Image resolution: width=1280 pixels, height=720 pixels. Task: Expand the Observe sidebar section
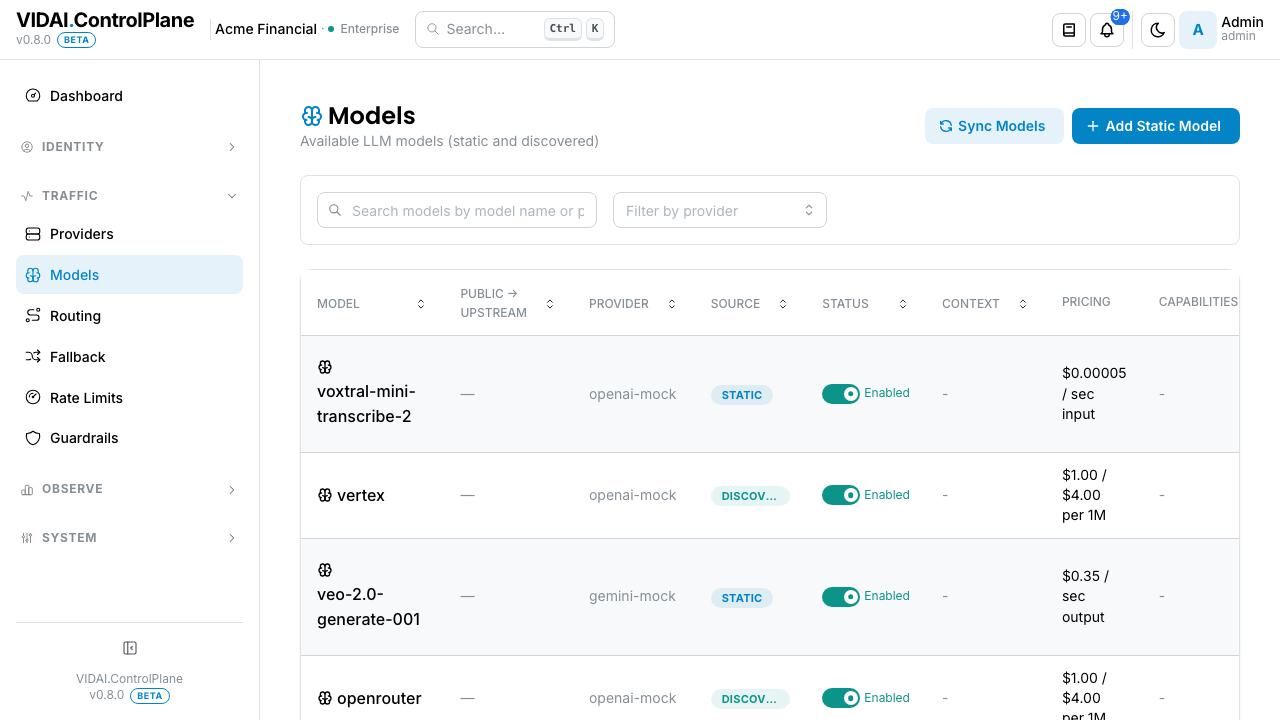[129, 489]
